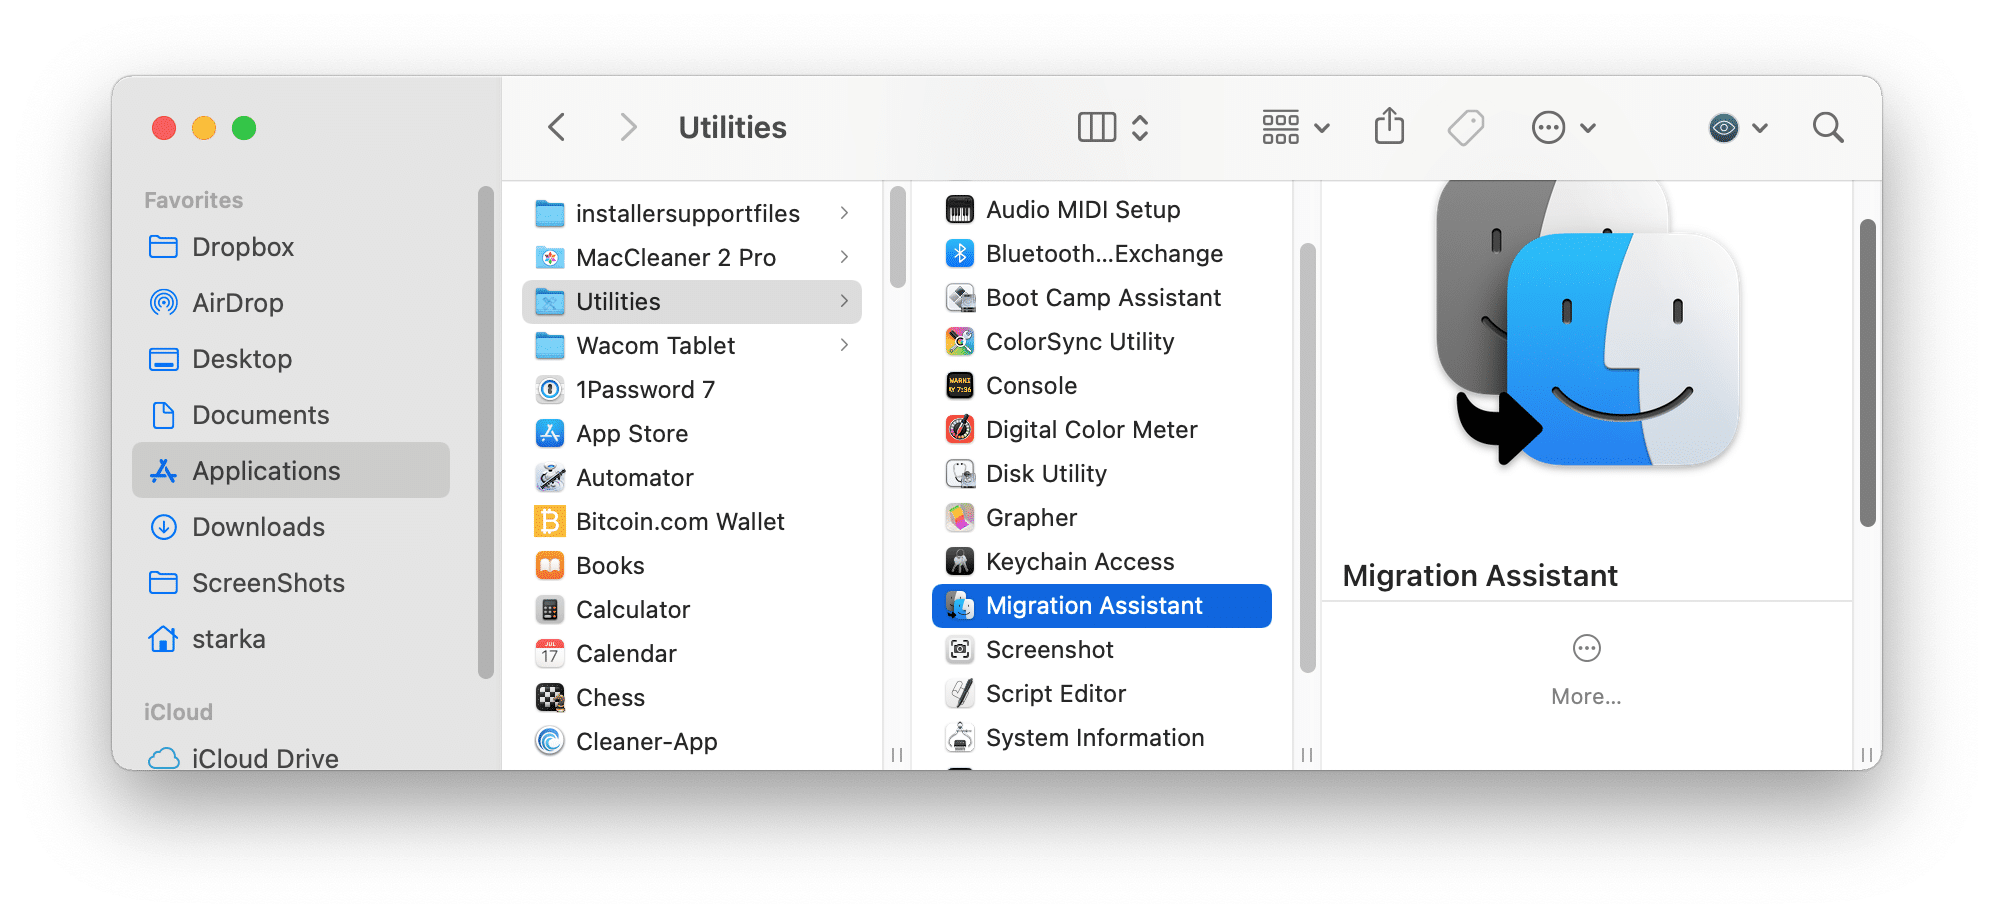1994x918 pixels.
Task: Open the view style up-down selector arrows
Action: [x=1140, y=128]
